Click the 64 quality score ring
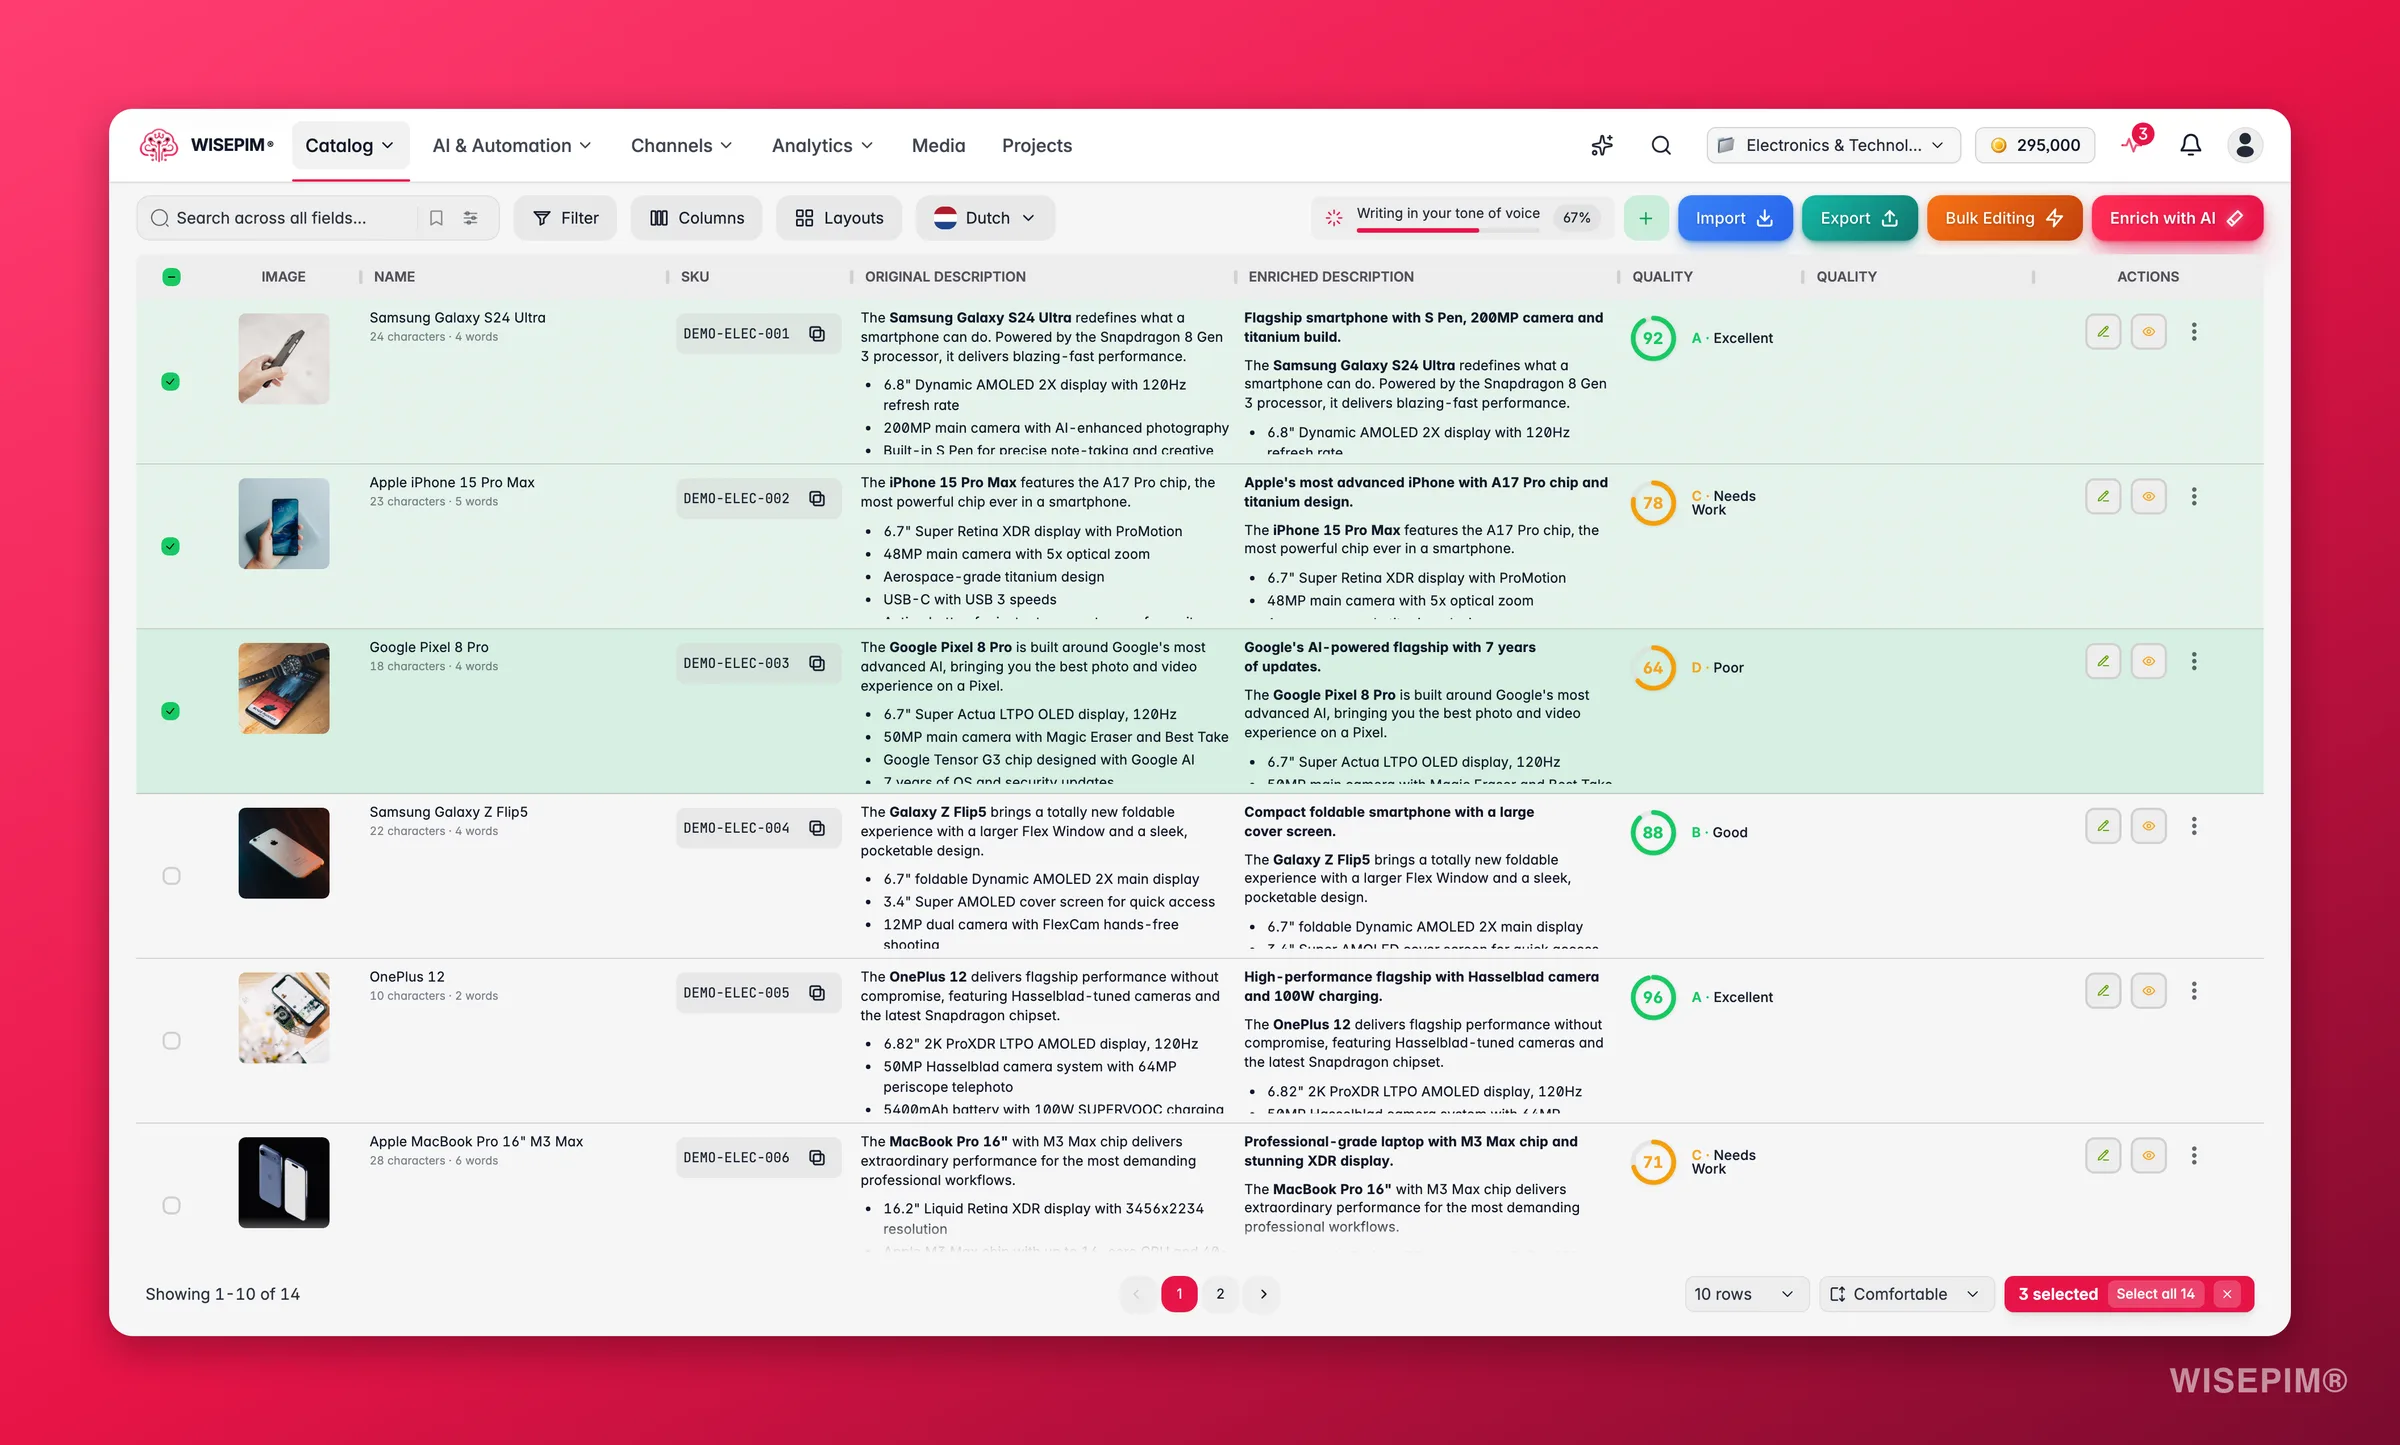This screenshot has width=2400, height=1445. pos(1653,668)
